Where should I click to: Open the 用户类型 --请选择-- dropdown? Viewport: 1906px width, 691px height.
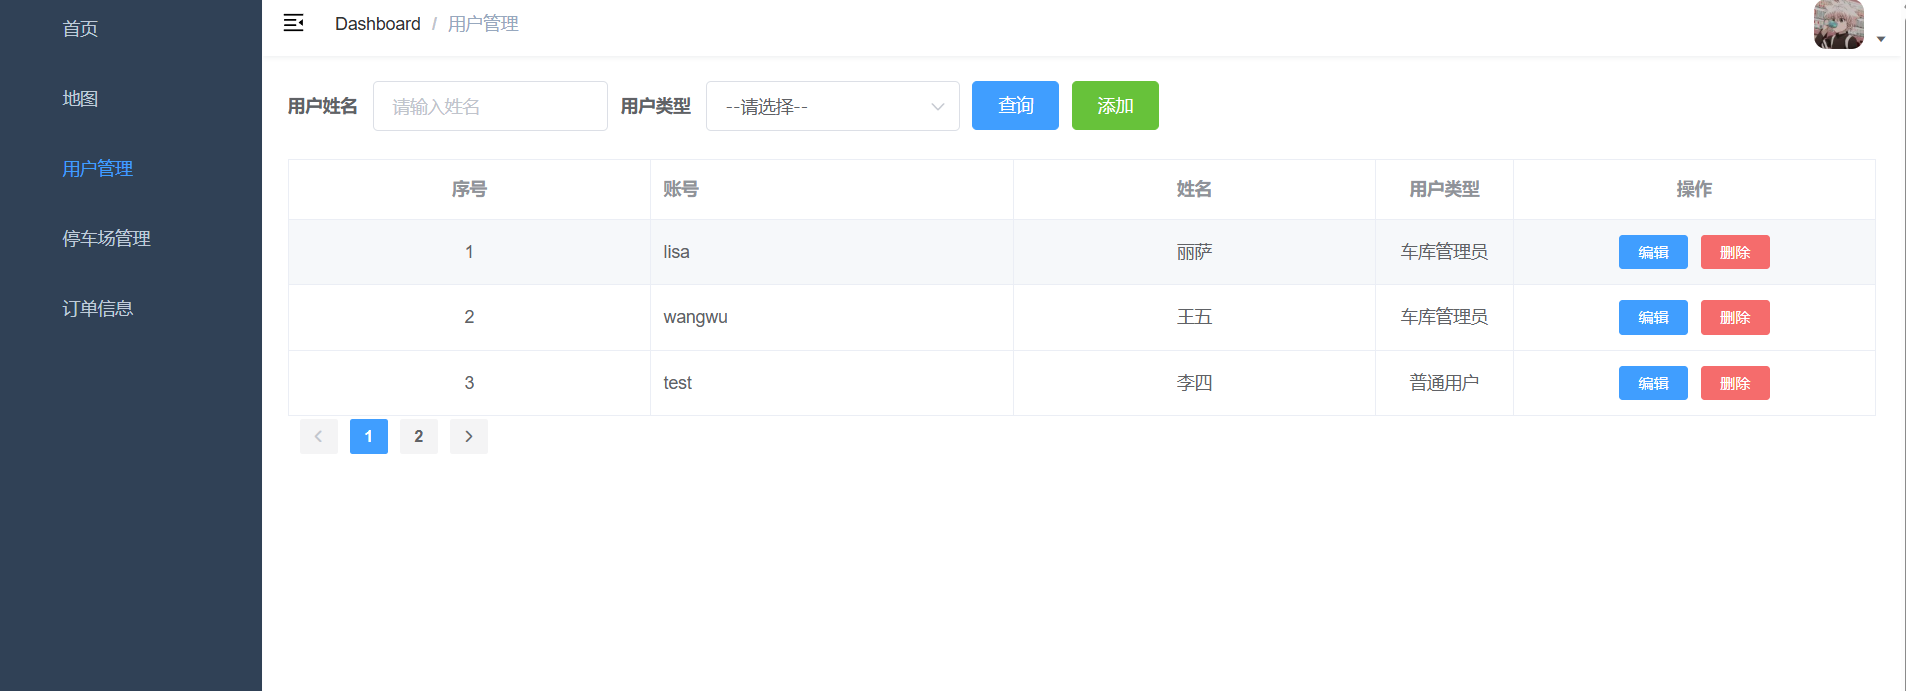(x=832, y=106)
